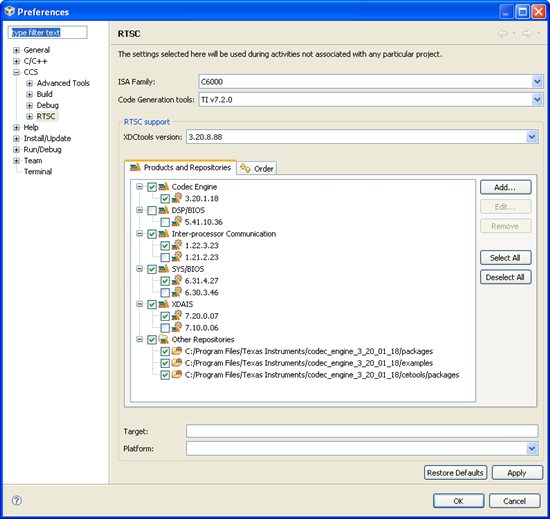Click the Other Repositories folder icon

163,339
